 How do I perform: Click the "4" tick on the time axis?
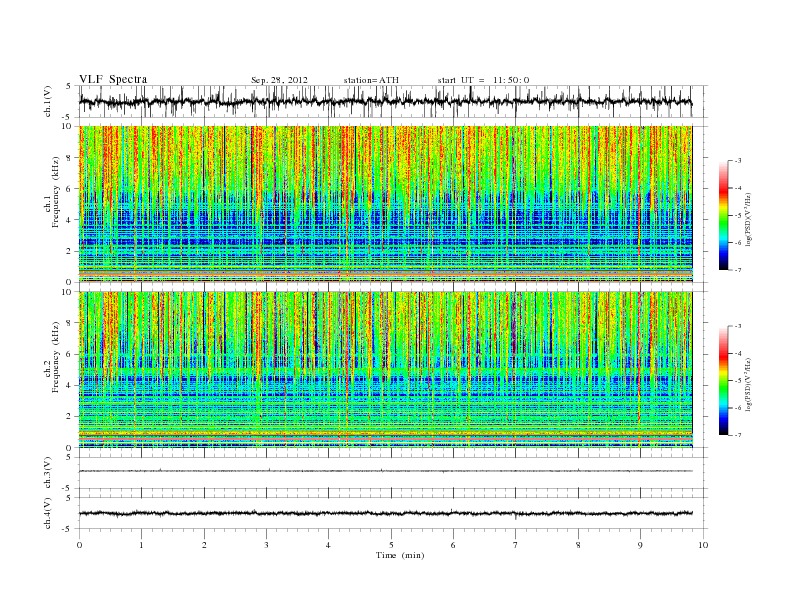(x=328, y=545)
